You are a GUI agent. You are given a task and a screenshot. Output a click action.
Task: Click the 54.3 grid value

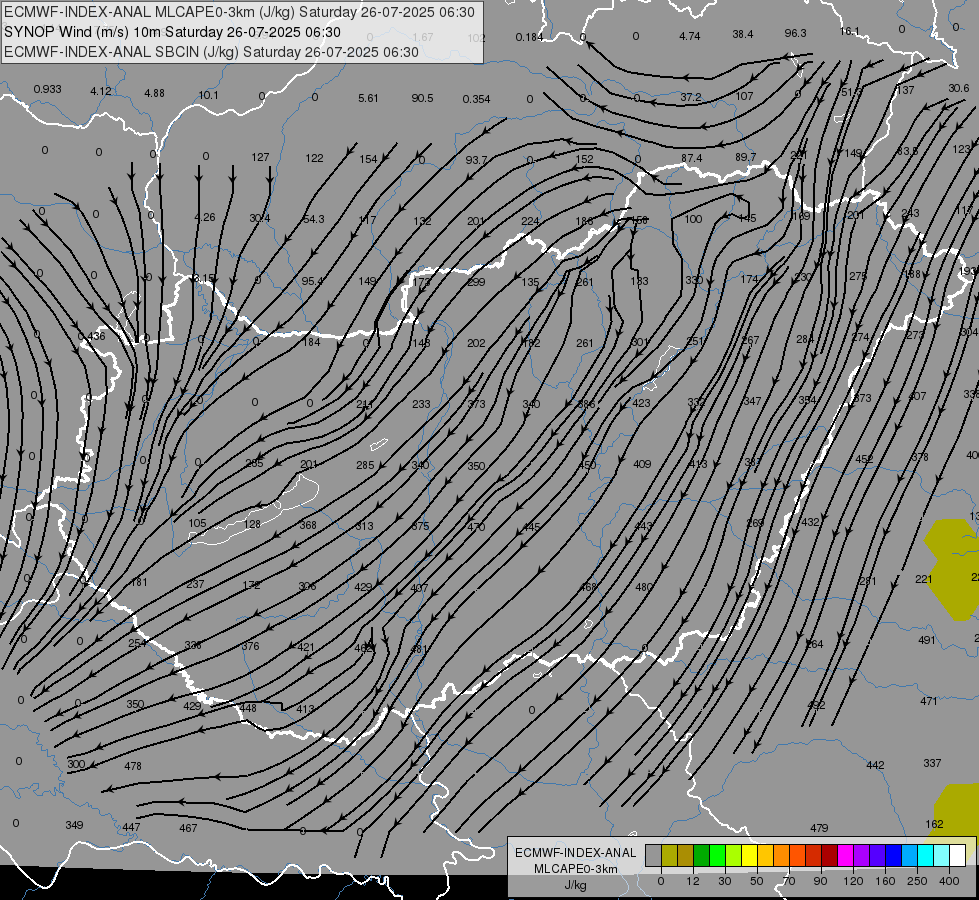313,219
